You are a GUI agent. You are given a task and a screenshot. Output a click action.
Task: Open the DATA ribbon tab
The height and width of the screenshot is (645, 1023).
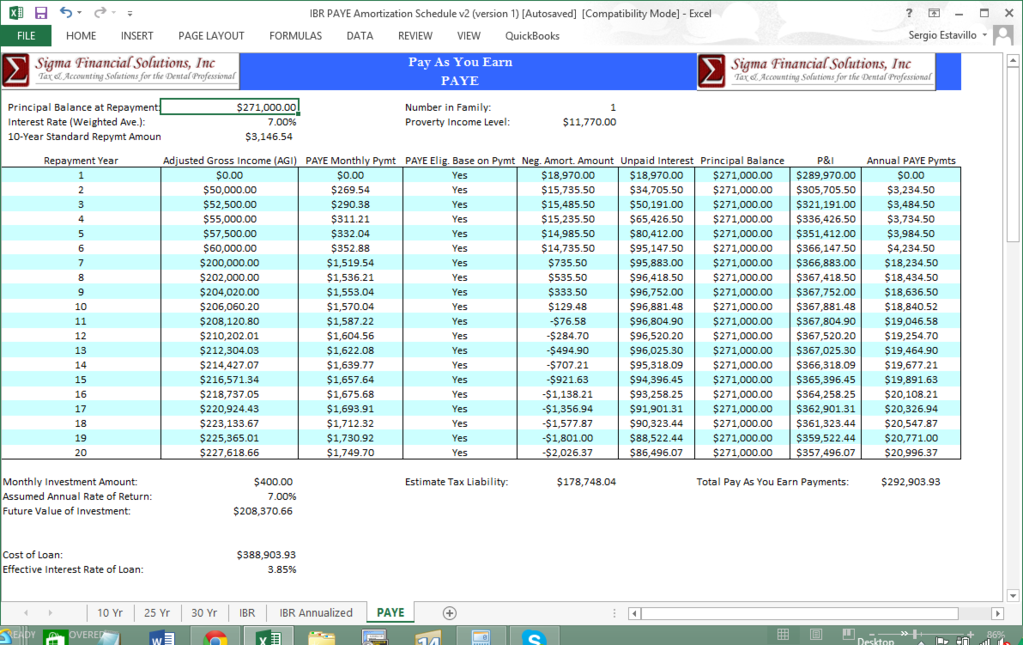tap(359, 36)
